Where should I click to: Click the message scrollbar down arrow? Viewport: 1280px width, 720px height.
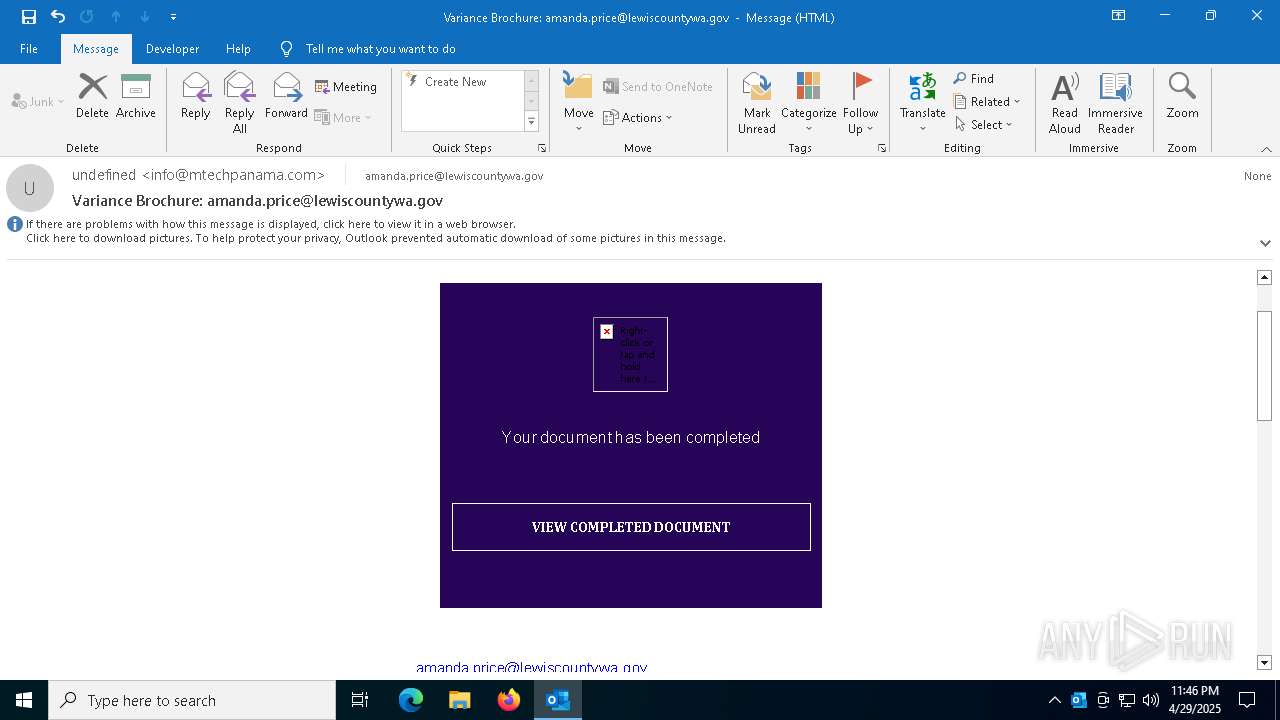pos(1264,663)
